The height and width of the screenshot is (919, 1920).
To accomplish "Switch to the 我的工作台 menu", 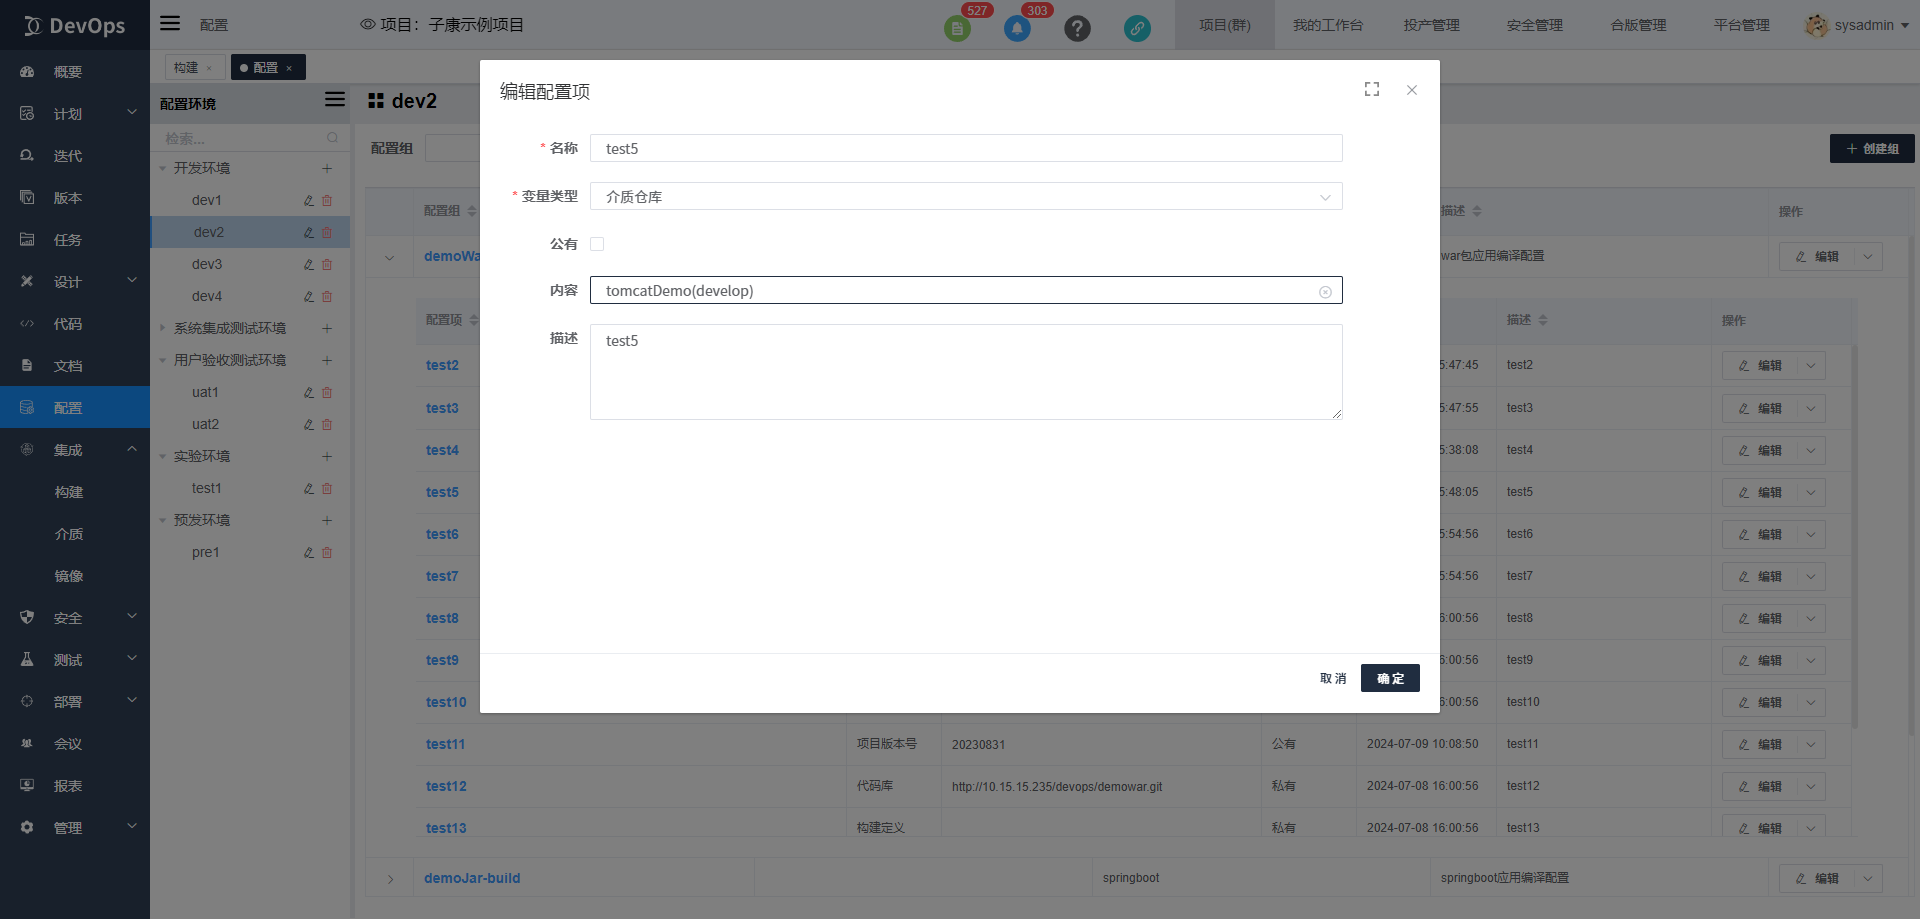I will click(1327, 25).
